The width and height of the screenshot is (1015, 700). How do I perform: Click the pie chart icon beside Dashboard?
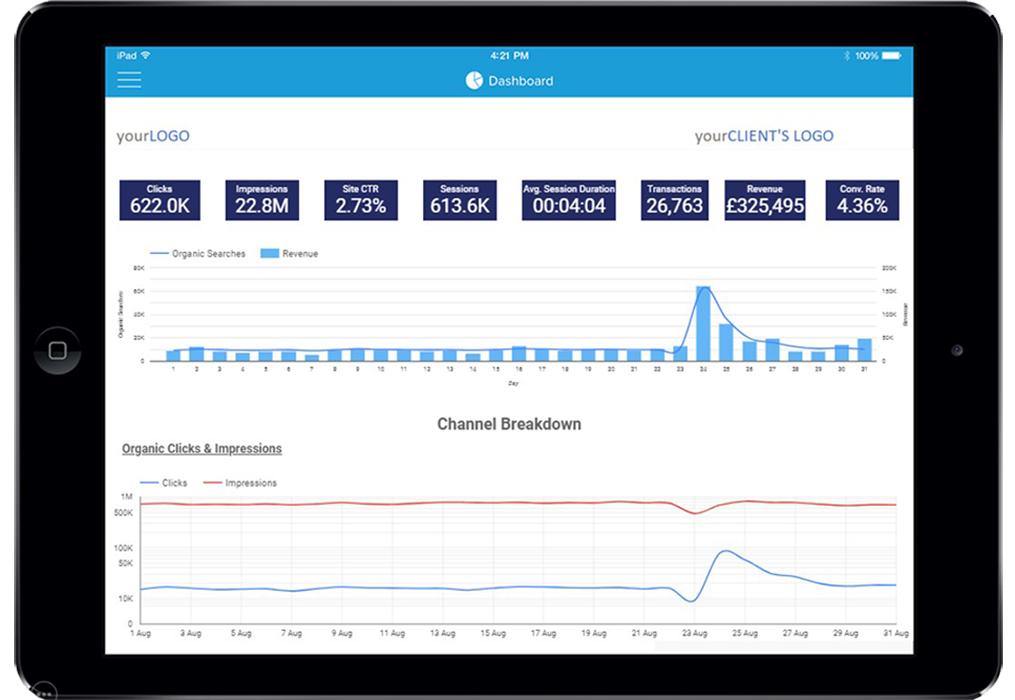click(474, 80)
